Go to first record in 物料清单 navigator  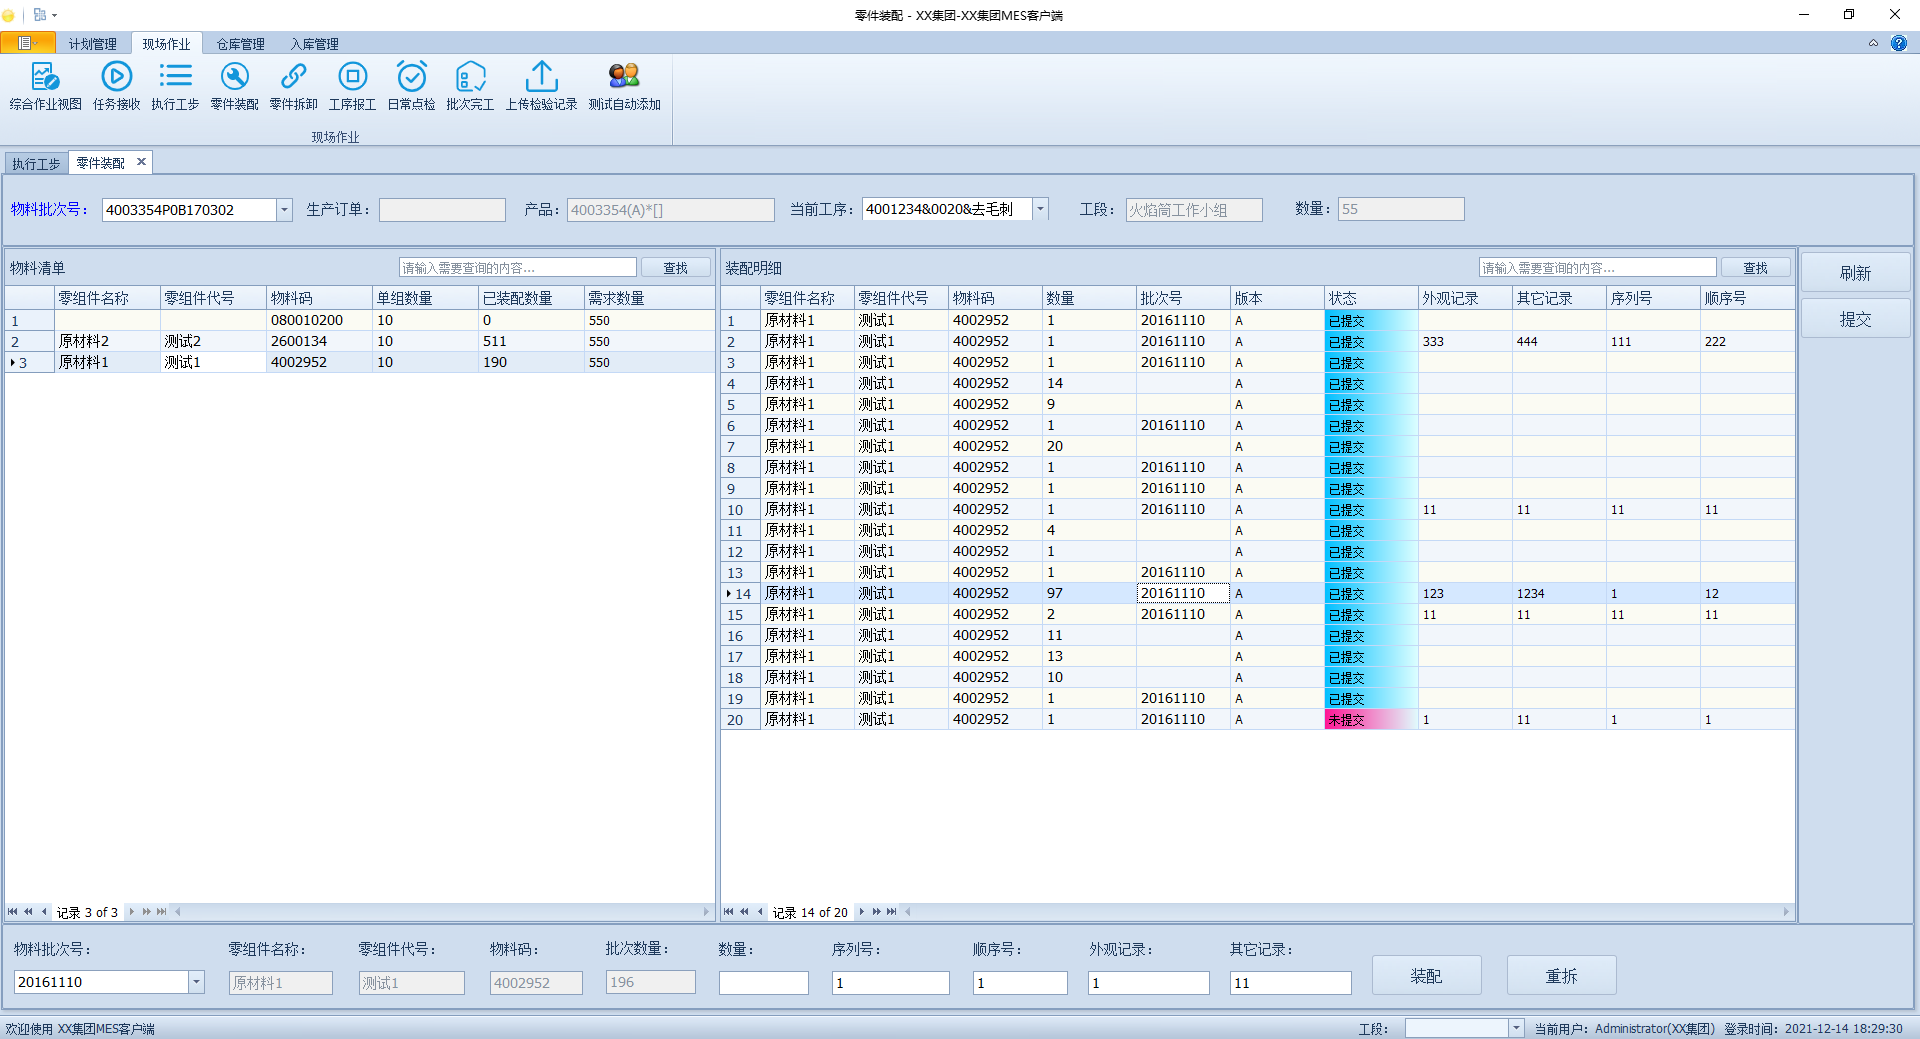12,911
